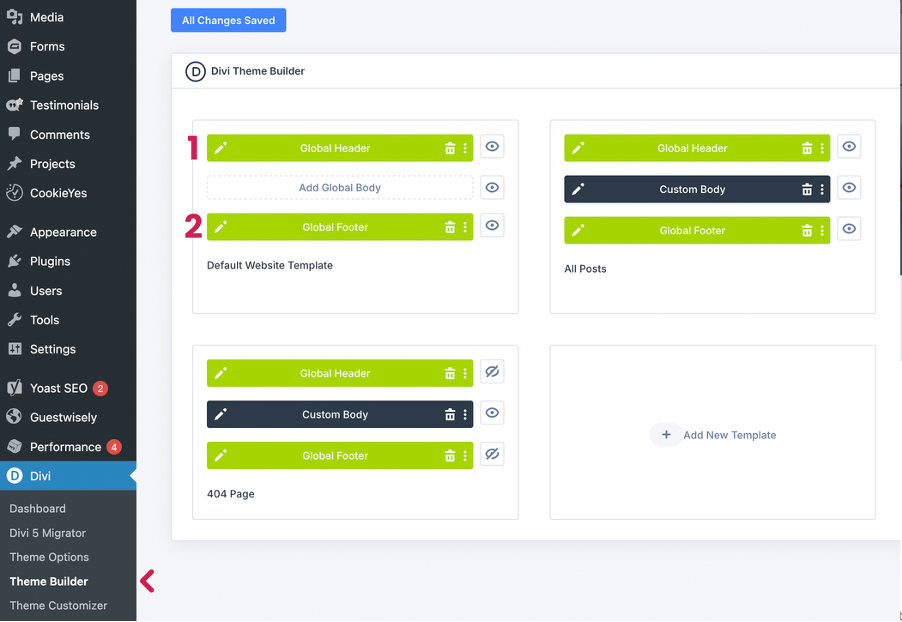
Task: Delete Global Footer in 404 Page template
Action: pyautogui.click(x=450, y=456)
